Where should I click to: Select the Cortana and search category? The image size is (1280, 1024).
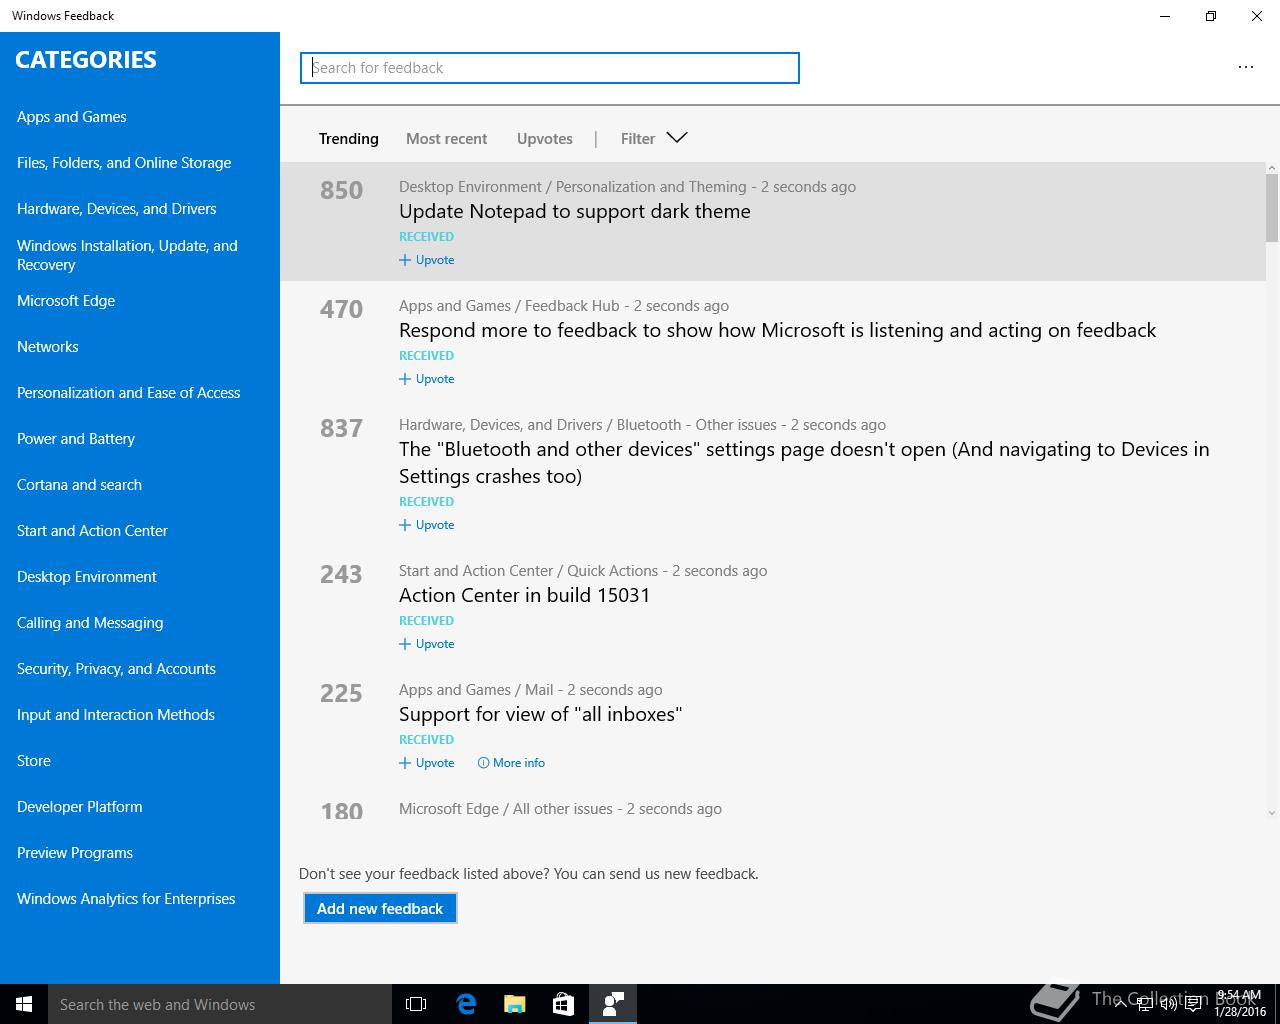(x=80, y=485)
